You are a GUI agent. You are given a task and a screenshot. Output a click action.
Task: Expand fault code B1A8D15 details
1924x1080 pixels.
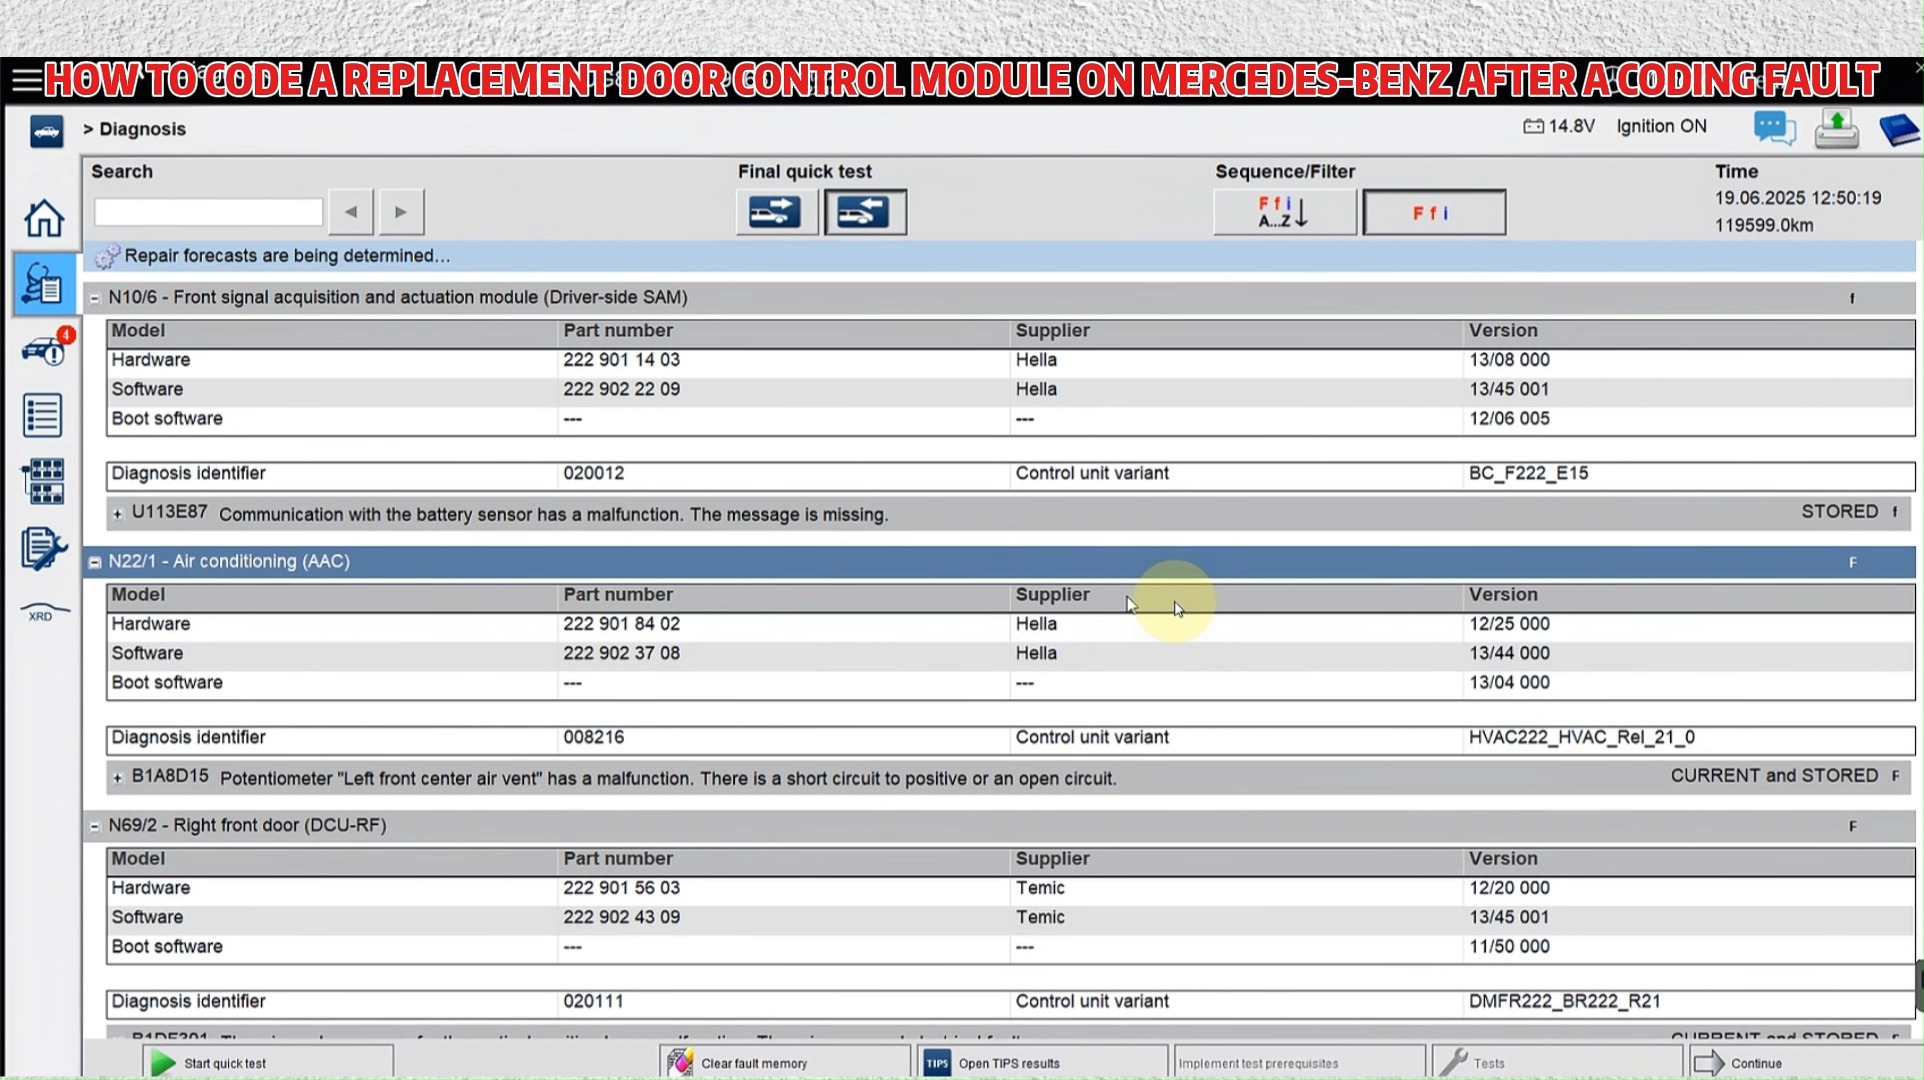point(118,778)
